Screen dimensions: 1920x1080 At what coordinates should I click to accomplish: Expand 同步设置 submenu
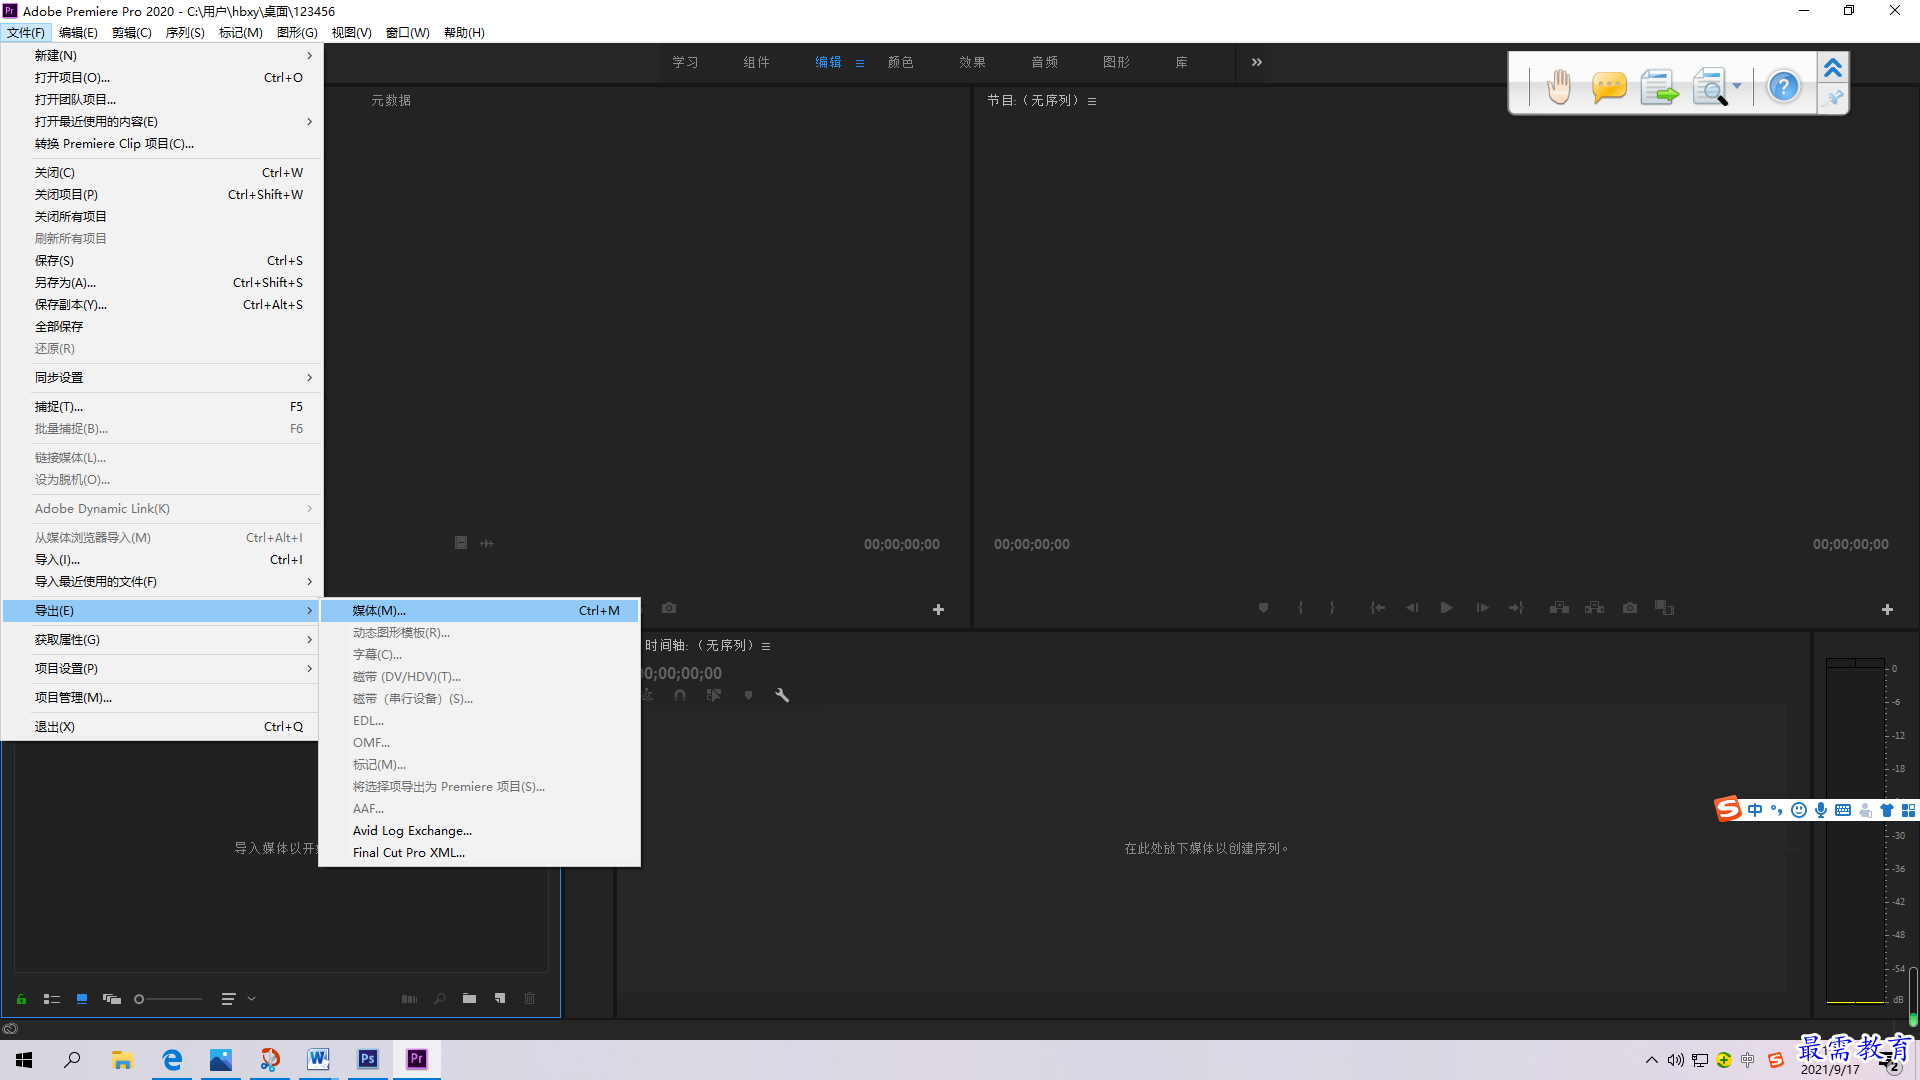(x=162, y=377)
